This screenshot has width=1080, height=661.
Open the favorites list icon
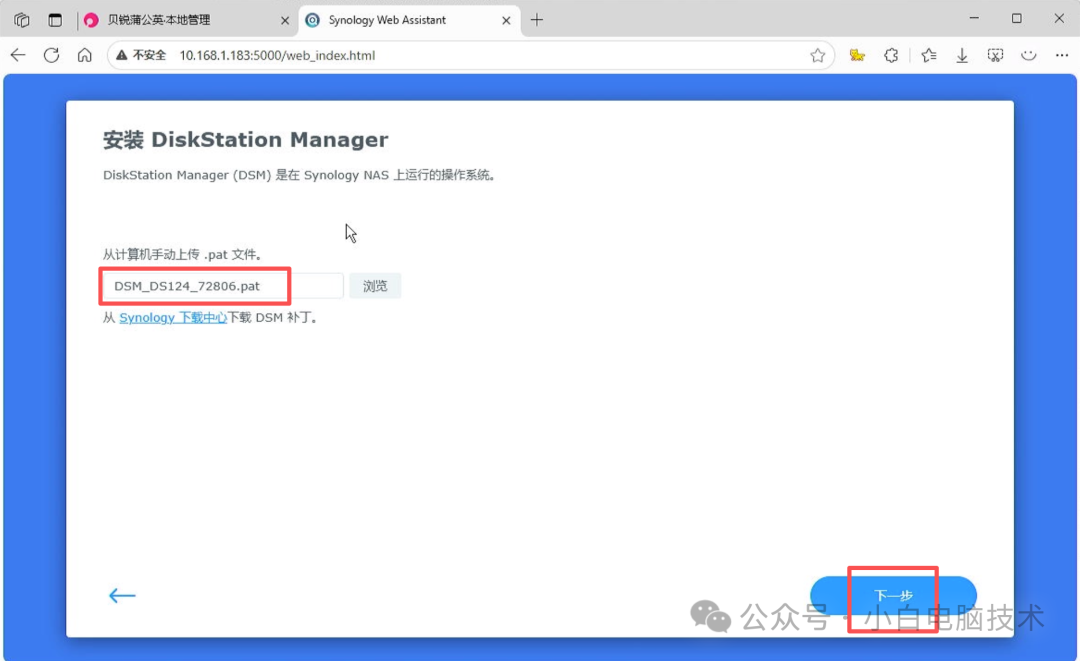[x=928, y=55]
